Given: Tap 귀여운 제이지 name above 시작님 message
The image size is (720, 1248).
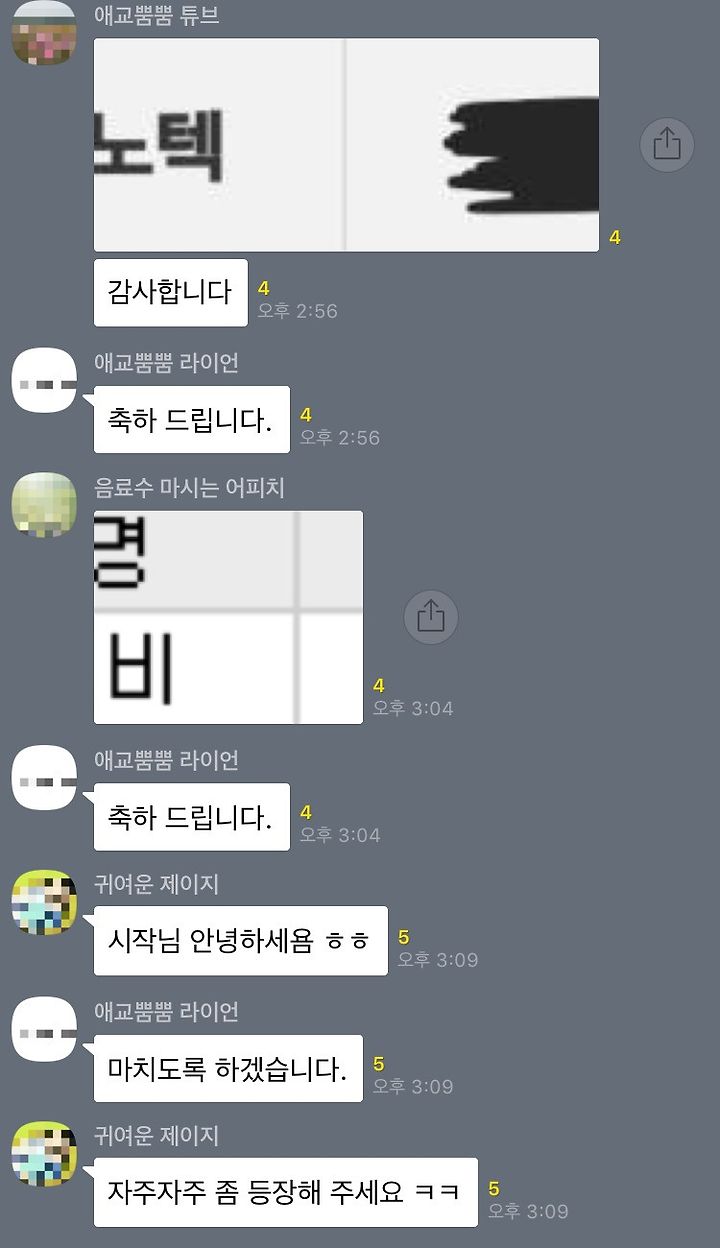Looking at the screenshot, I should [x=156, y=884].
